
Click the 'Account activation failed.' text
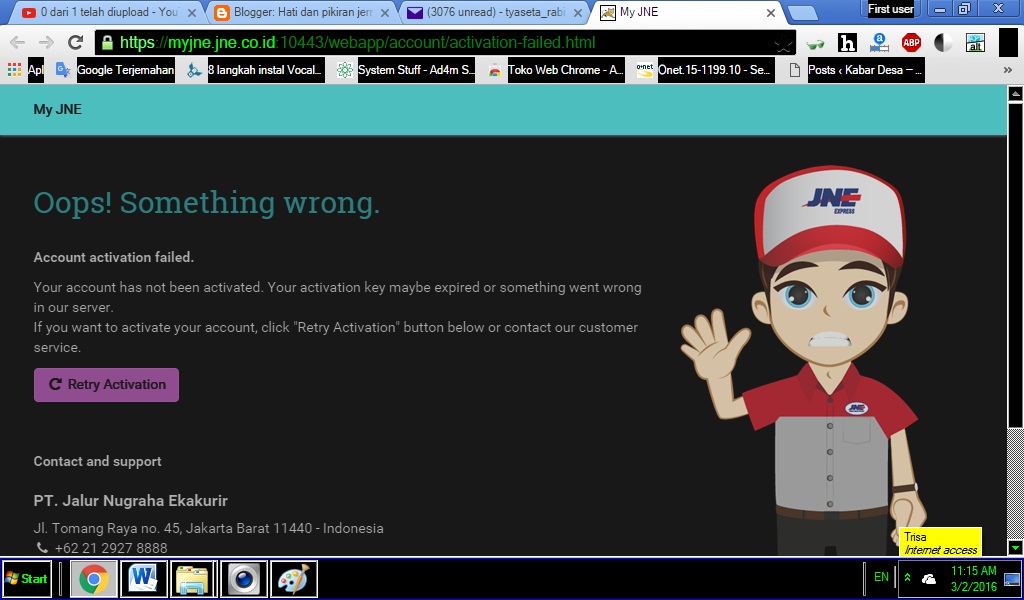[x=114, y=257]
